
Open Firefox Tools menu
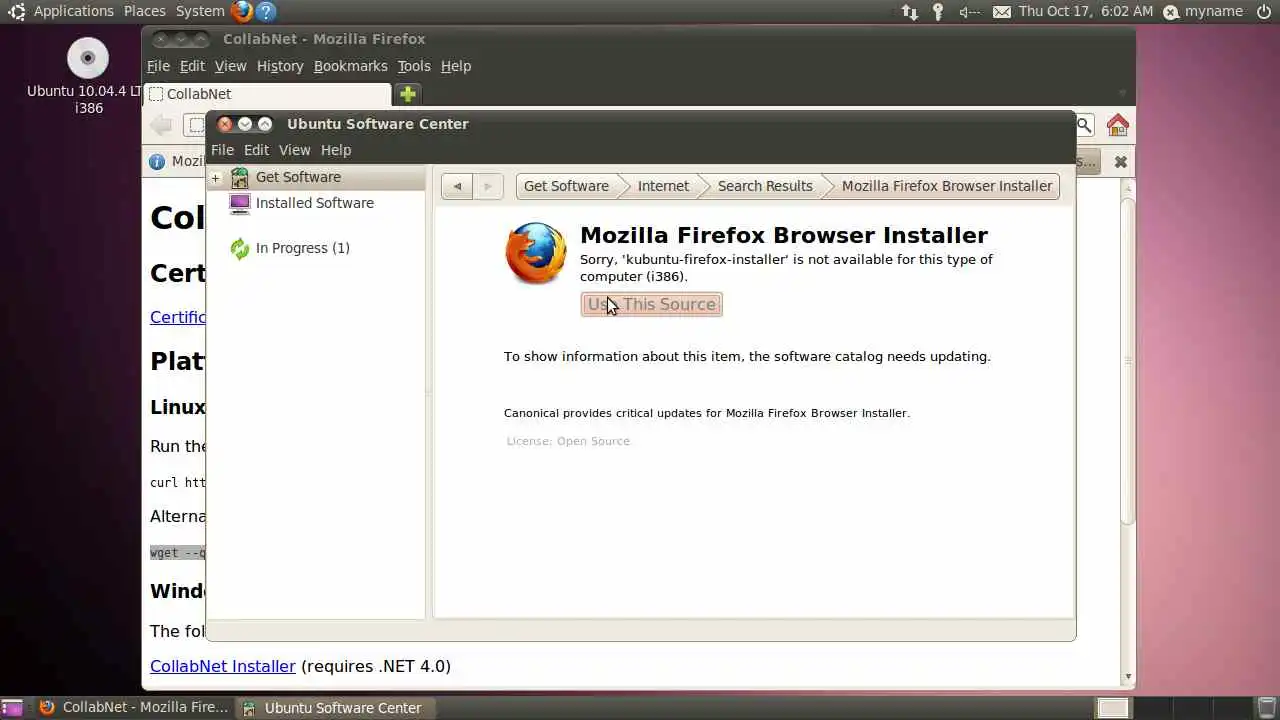click(414, 66)
